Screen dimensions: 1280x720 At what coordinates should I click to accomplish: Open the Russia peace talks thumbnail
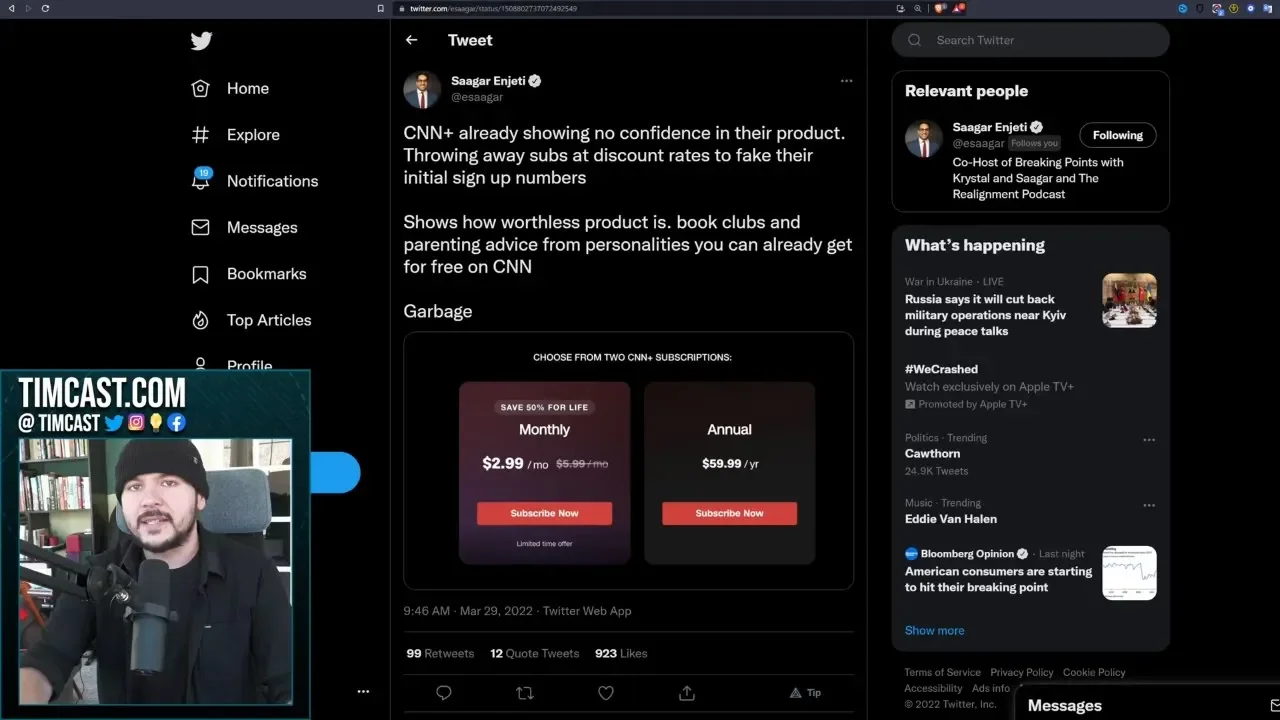coord(1129,300)
